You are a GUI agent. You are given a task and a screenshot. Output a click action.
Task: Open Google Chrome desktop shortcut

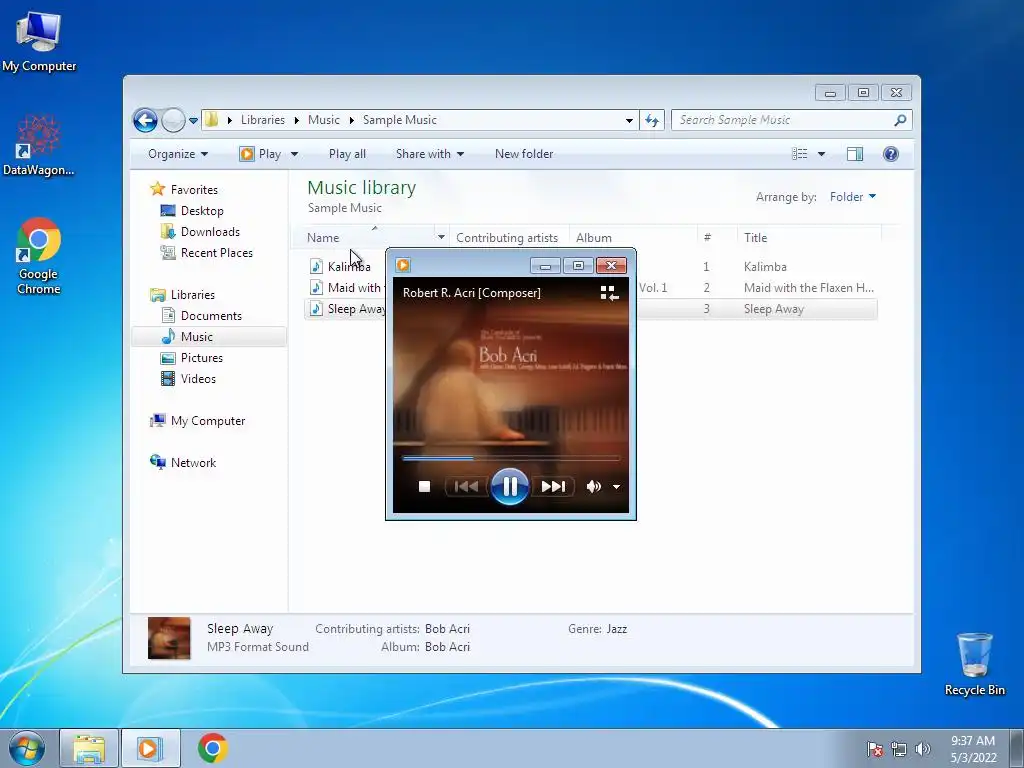pos(39,256)
